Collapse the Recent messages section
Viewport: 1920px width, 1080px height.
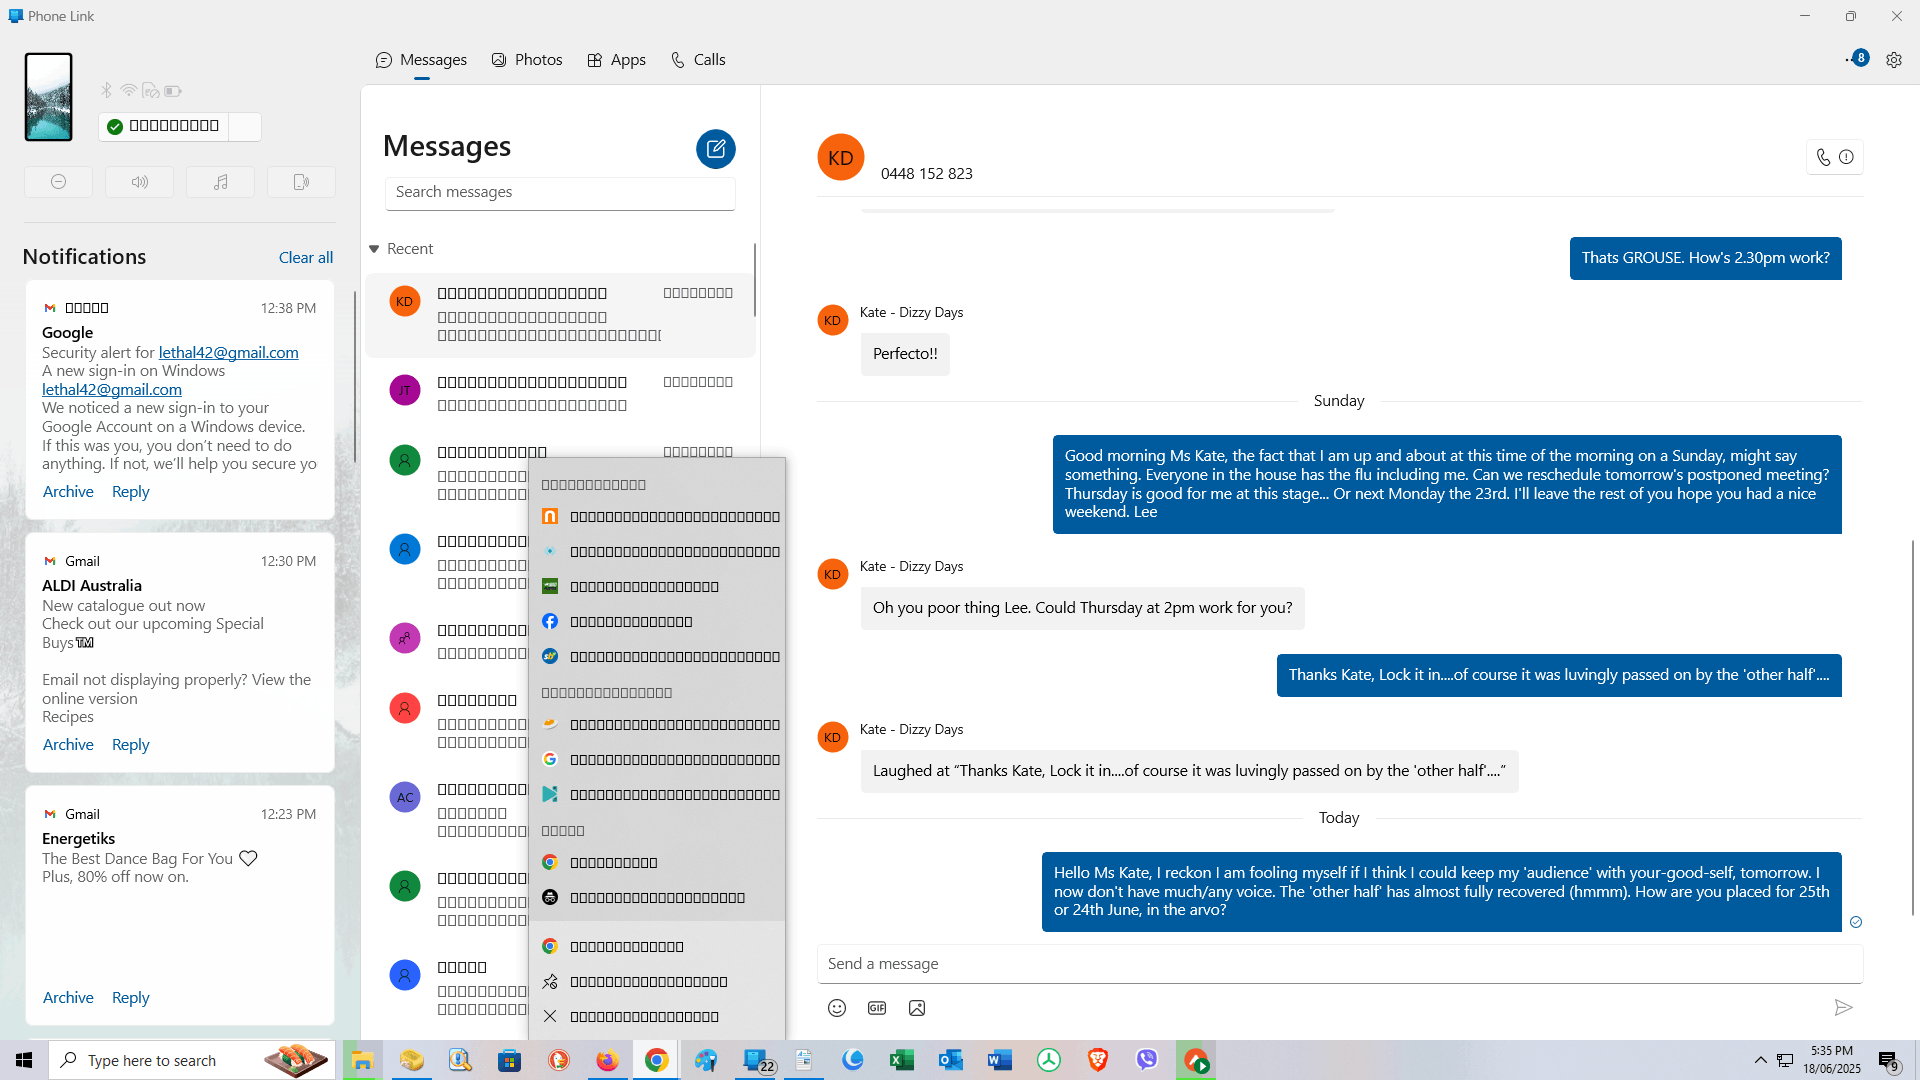[x=374, y=249]
